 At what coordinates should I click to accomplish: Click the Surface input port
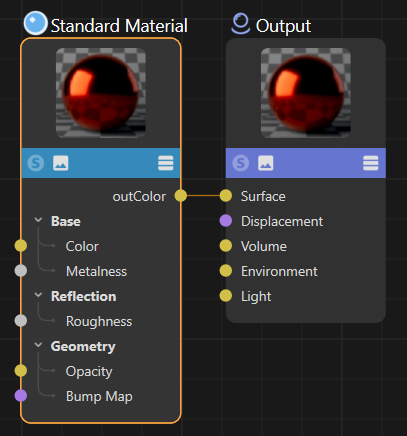point(226,196)
